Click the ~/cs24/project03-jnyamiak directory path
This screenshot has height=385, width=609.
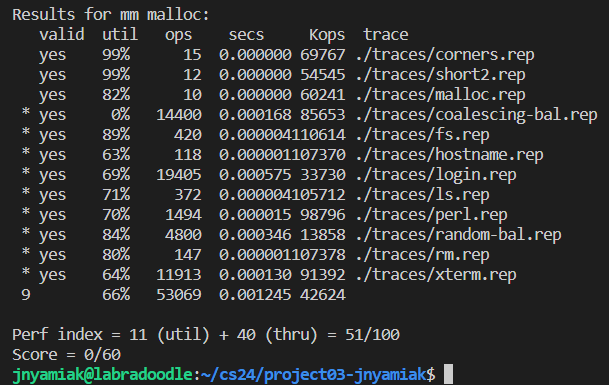(x=313, y=375)
